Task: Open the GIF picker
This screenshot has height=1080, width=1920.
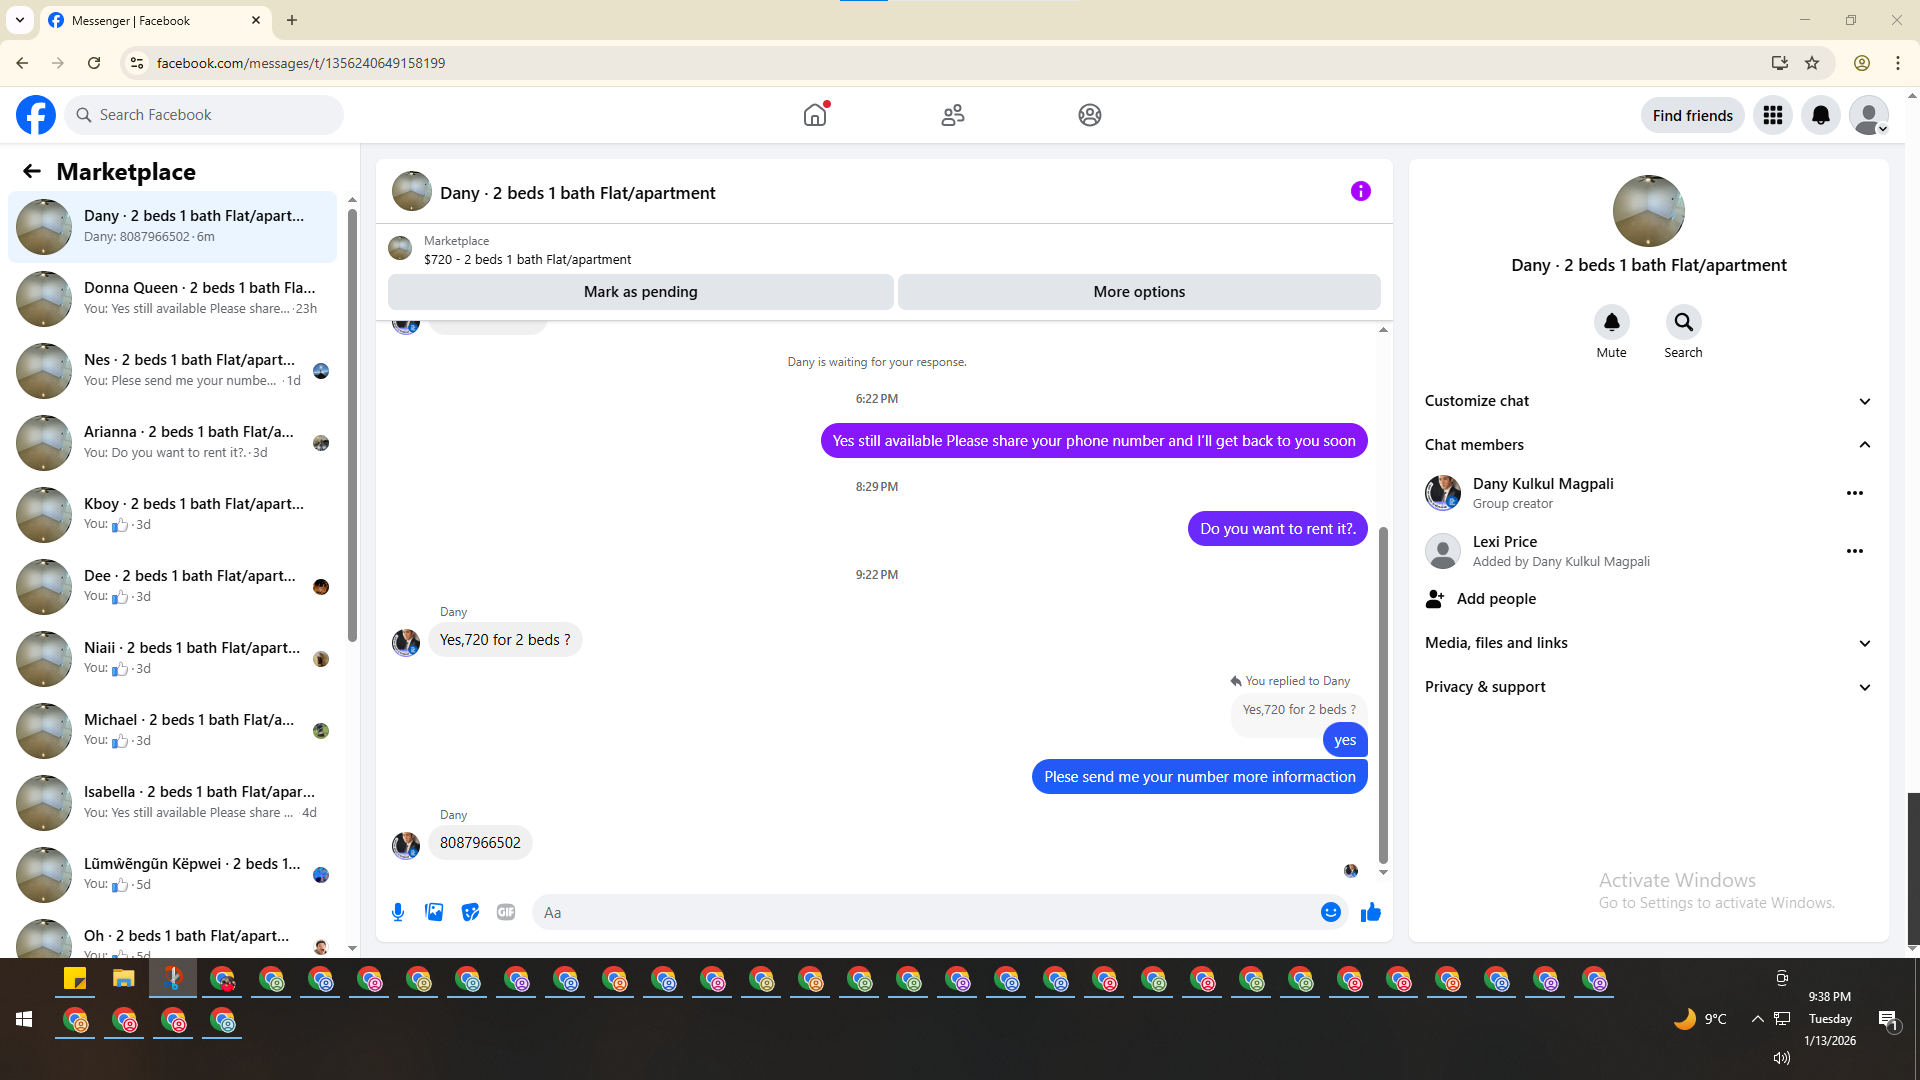Action: point(506,912)
